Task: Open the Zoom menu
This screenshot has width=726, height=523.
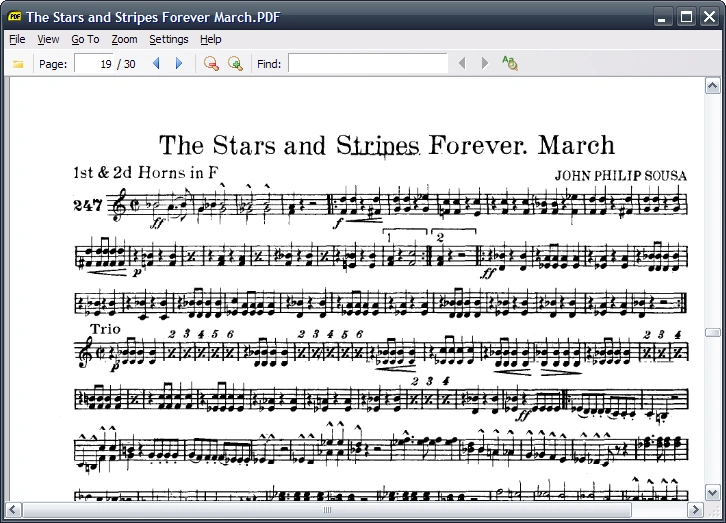Action: pyautogui.click(x=124, y=39)
